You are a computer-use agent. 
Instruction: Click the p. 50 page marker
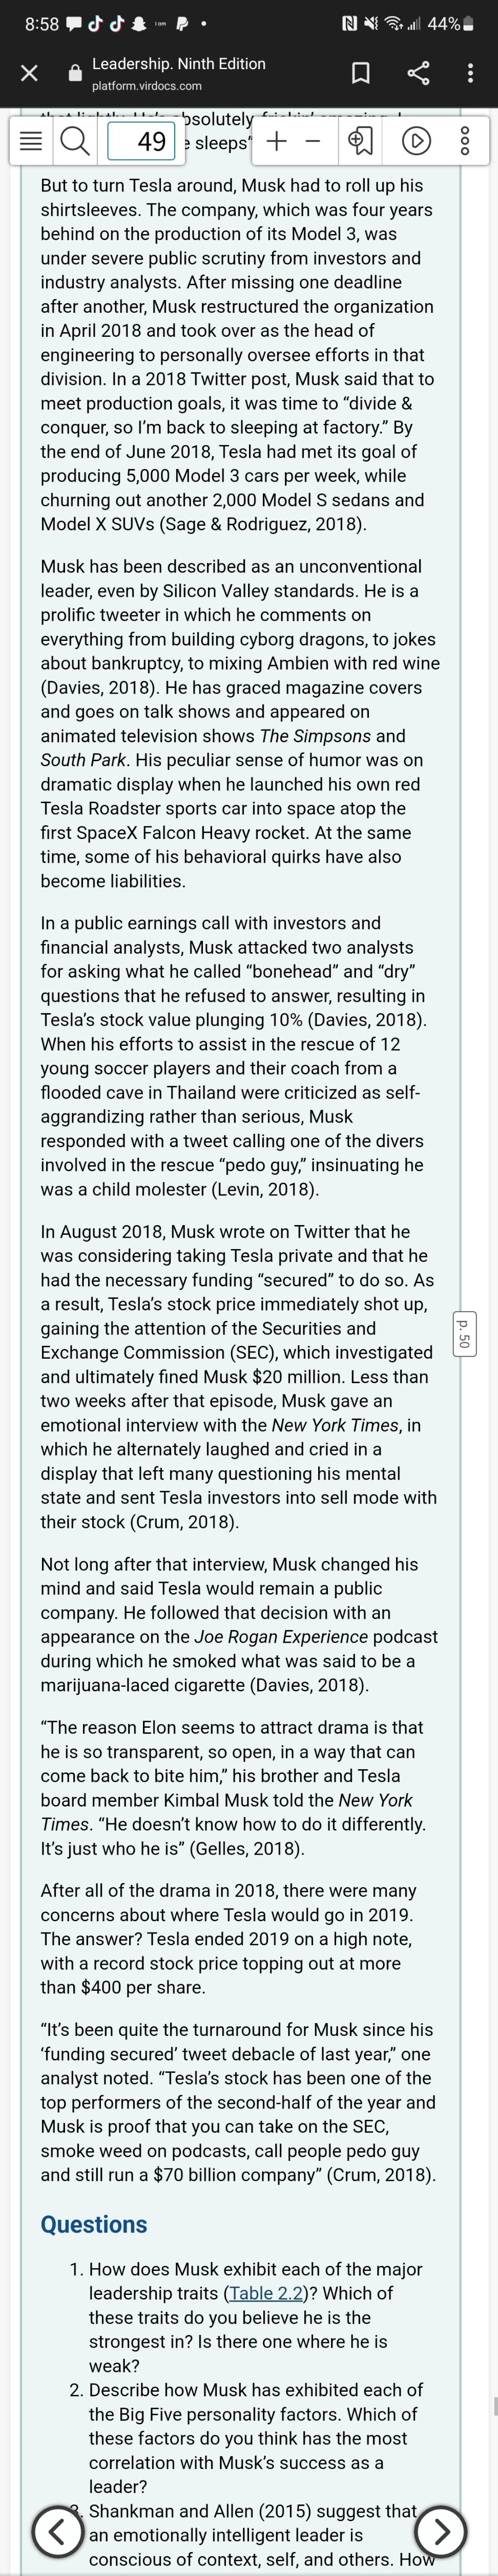coord(463,1334)
